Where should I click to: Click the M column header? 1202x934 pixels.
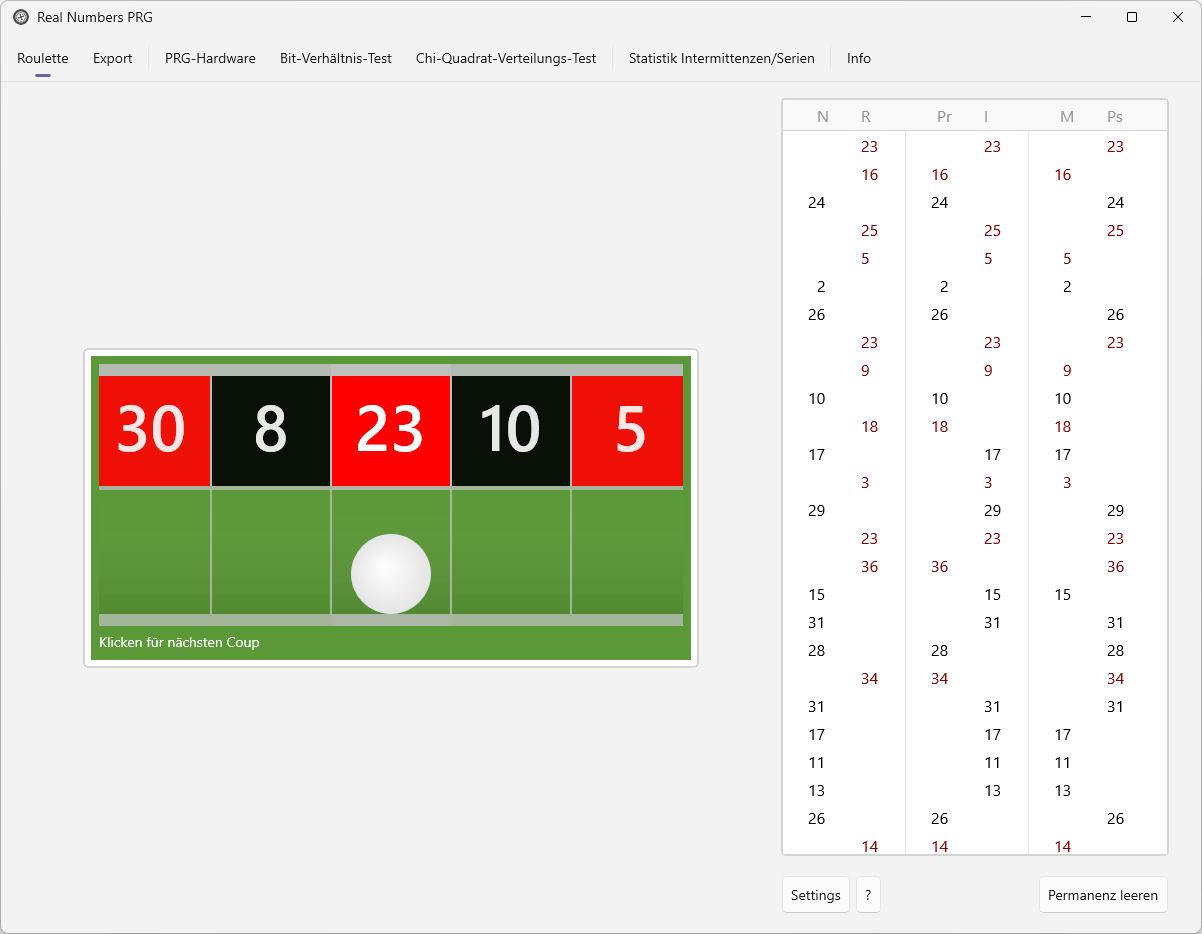(x=1067, y=116)
